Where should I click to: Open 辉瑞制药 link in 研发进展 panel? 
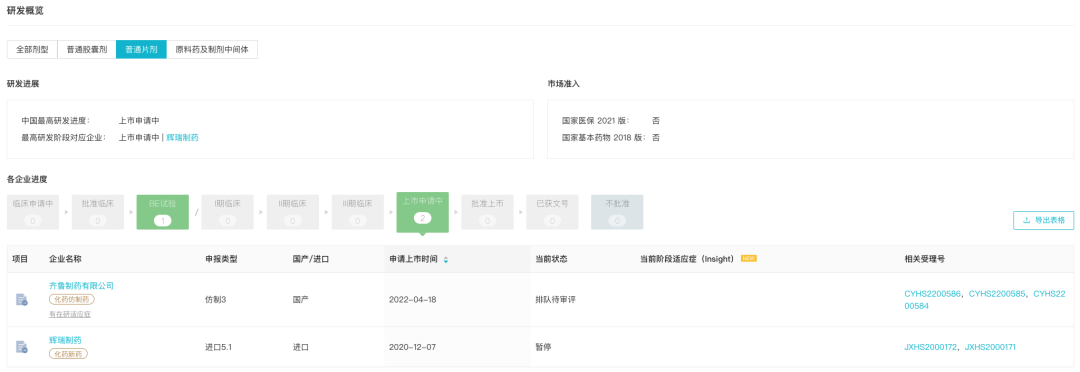click(183, 138)
